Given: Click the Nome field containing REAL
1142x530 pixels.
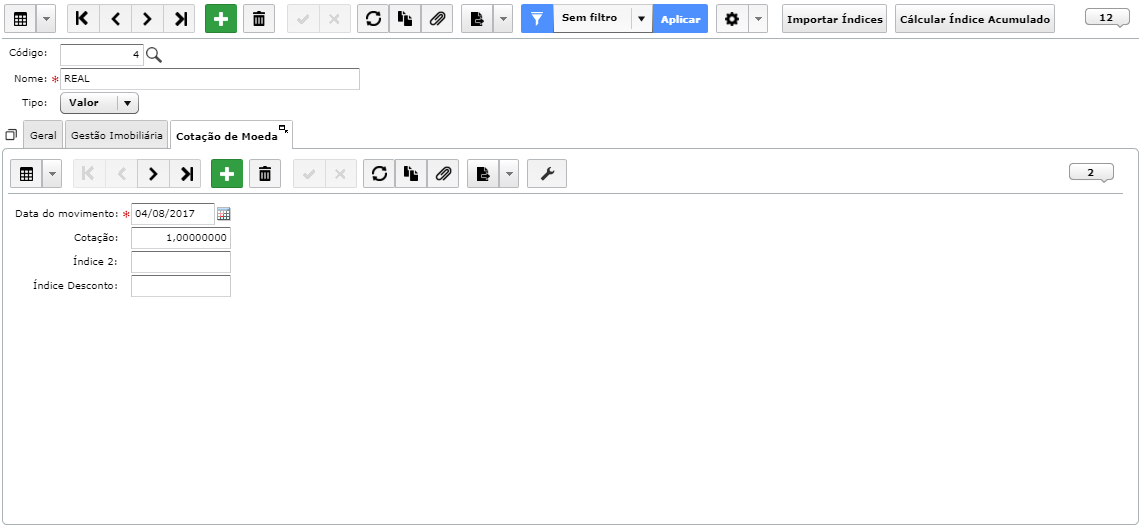Looking at the screenshot, I should [x=210, y=79].
